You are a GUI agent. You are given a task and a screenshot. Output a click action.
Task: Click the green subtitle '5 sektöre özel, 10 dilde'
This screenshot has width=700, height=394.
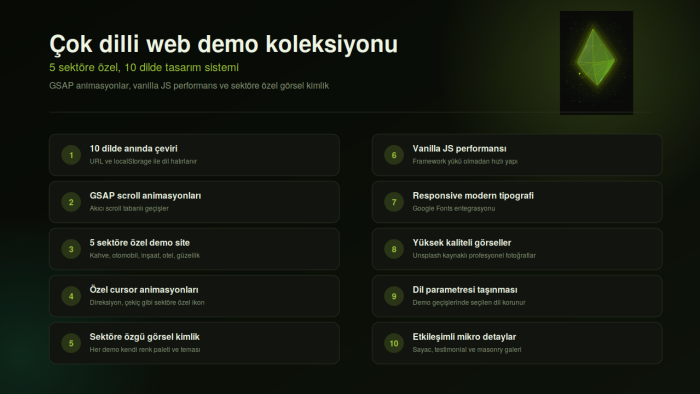144,67
